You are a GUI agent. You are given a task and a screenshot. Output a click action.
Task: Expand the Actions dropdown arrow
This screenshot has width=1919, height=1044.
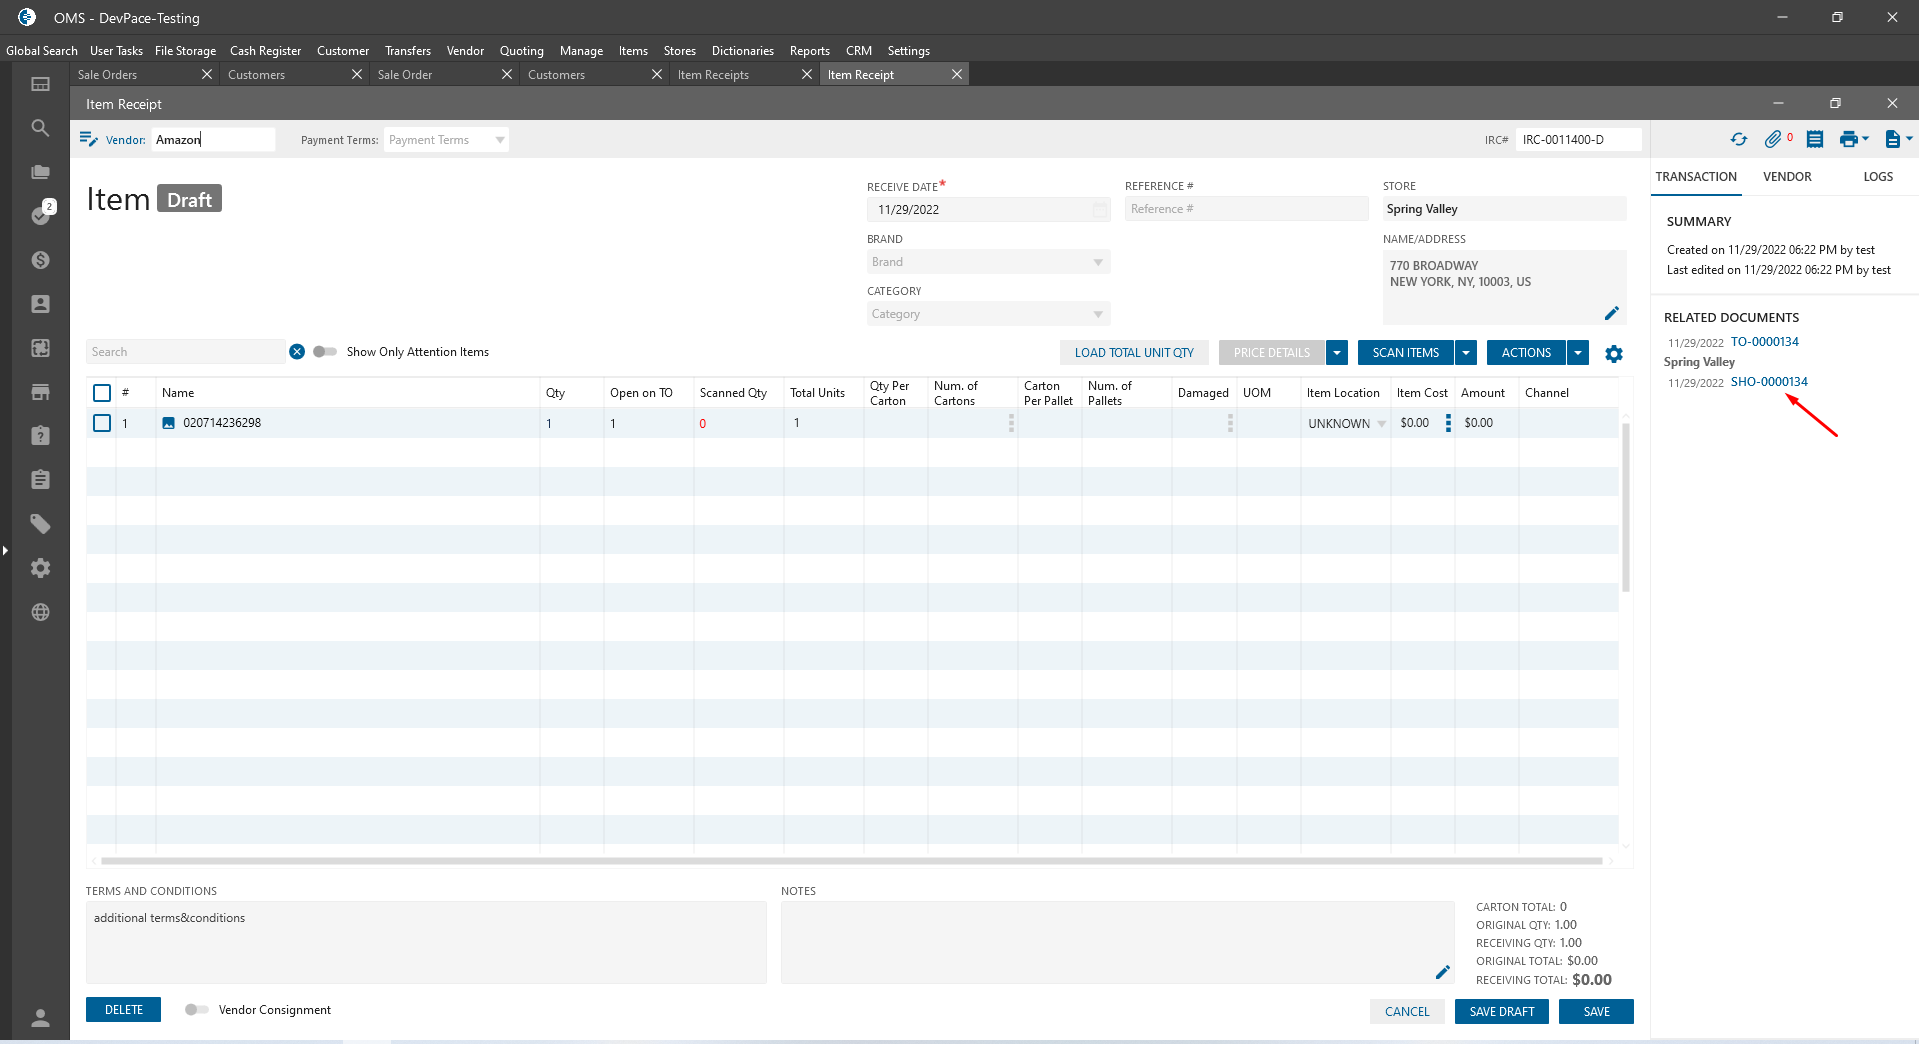1578,353
